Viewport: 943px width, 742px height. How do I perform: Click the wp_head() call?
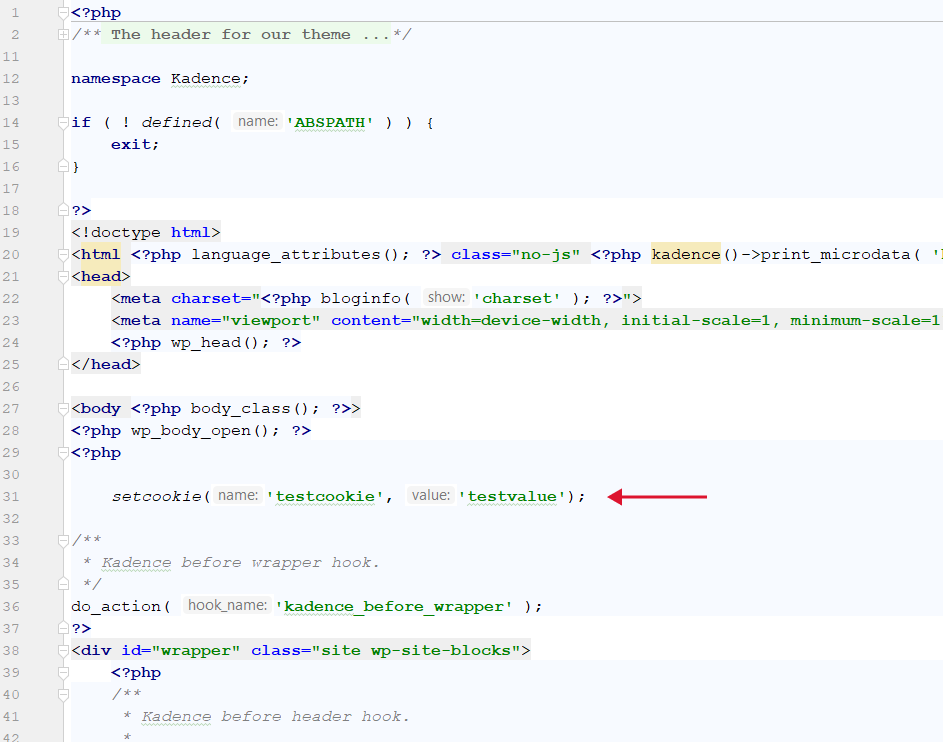[x=215, y=343]
